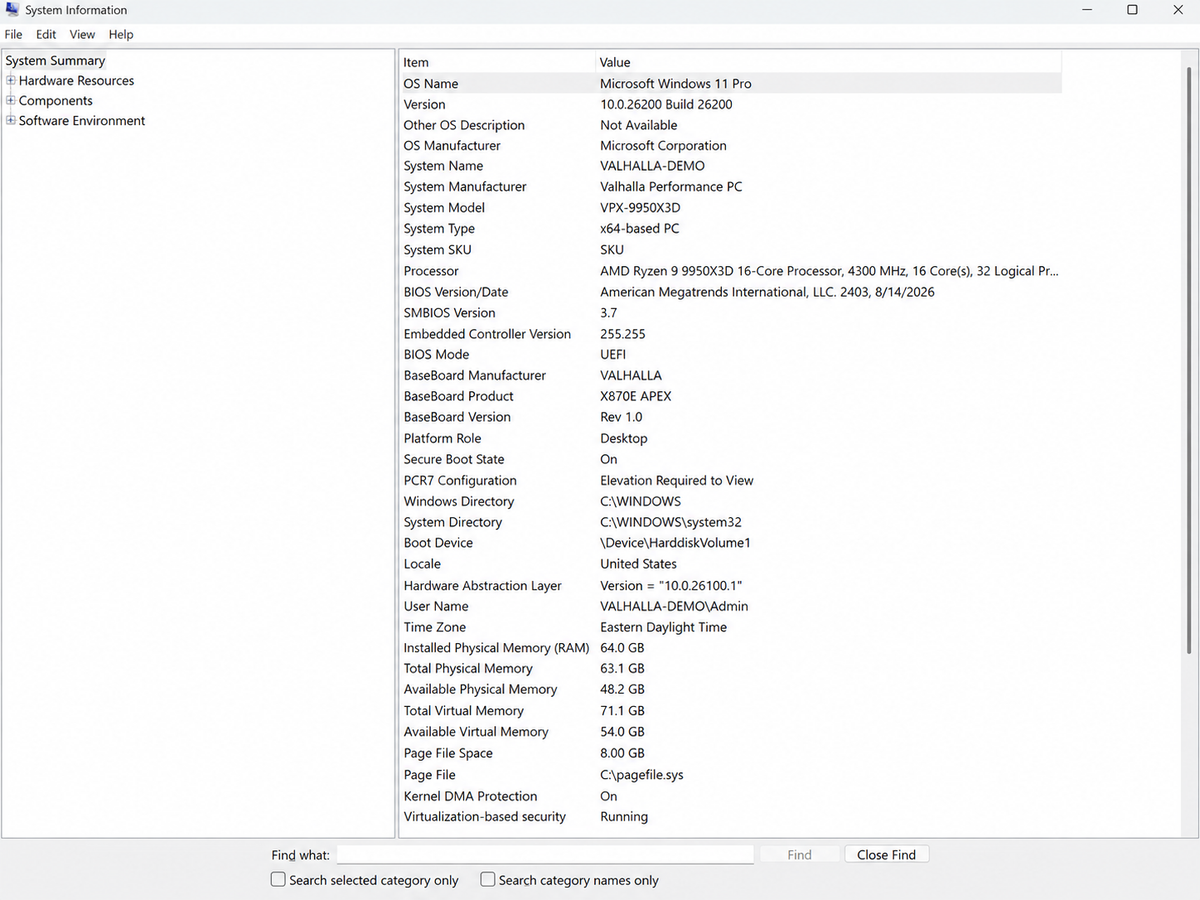Viewport: 1200px width, 900px height.
Task: Click the 71.1 GB value
Action: (x=622, y=711)
